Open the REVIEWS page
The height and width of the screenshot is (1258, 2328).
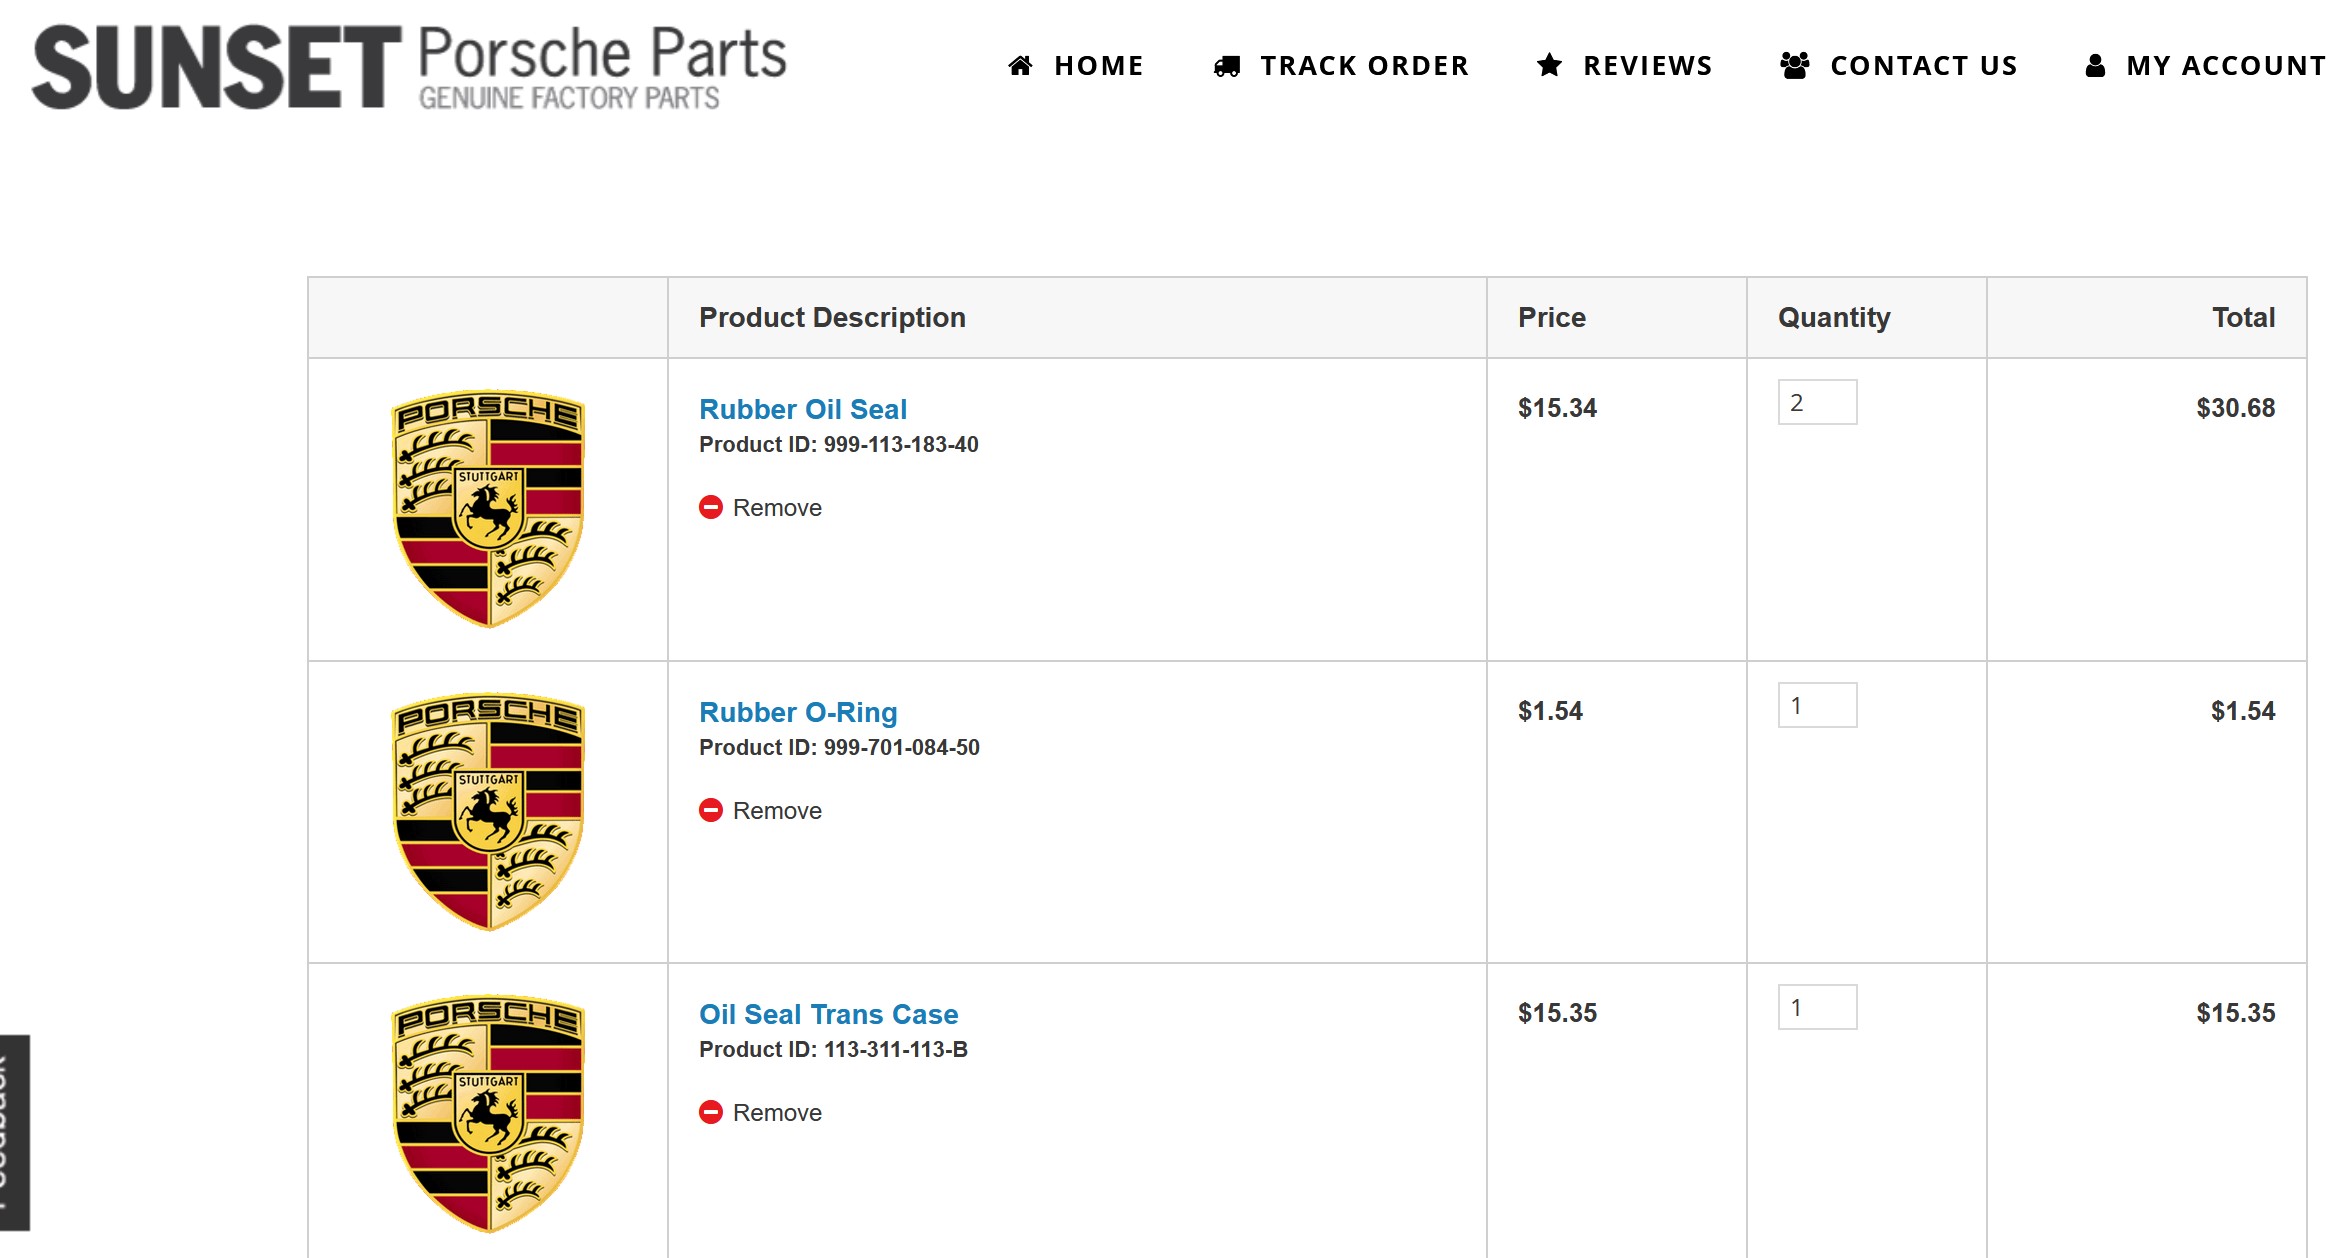[1647, 66]
